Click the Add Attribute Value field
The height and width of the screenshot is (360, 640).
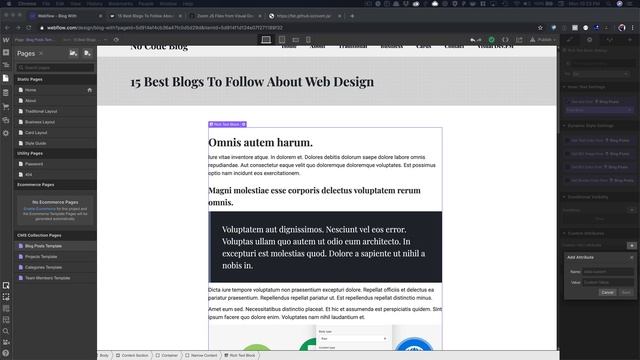[x=608, y=282]
